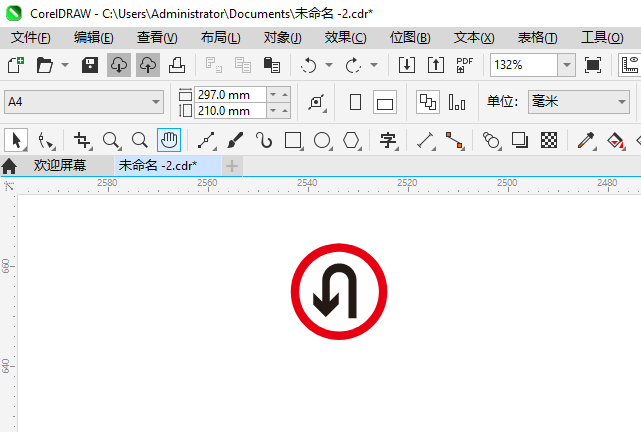
Task: Select the second magnifier tool
Action: [140, 141]
